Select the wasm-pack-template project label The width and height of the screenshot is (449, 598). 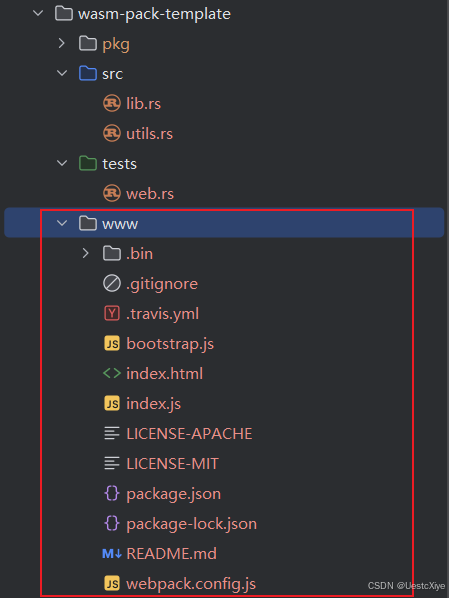154,14
